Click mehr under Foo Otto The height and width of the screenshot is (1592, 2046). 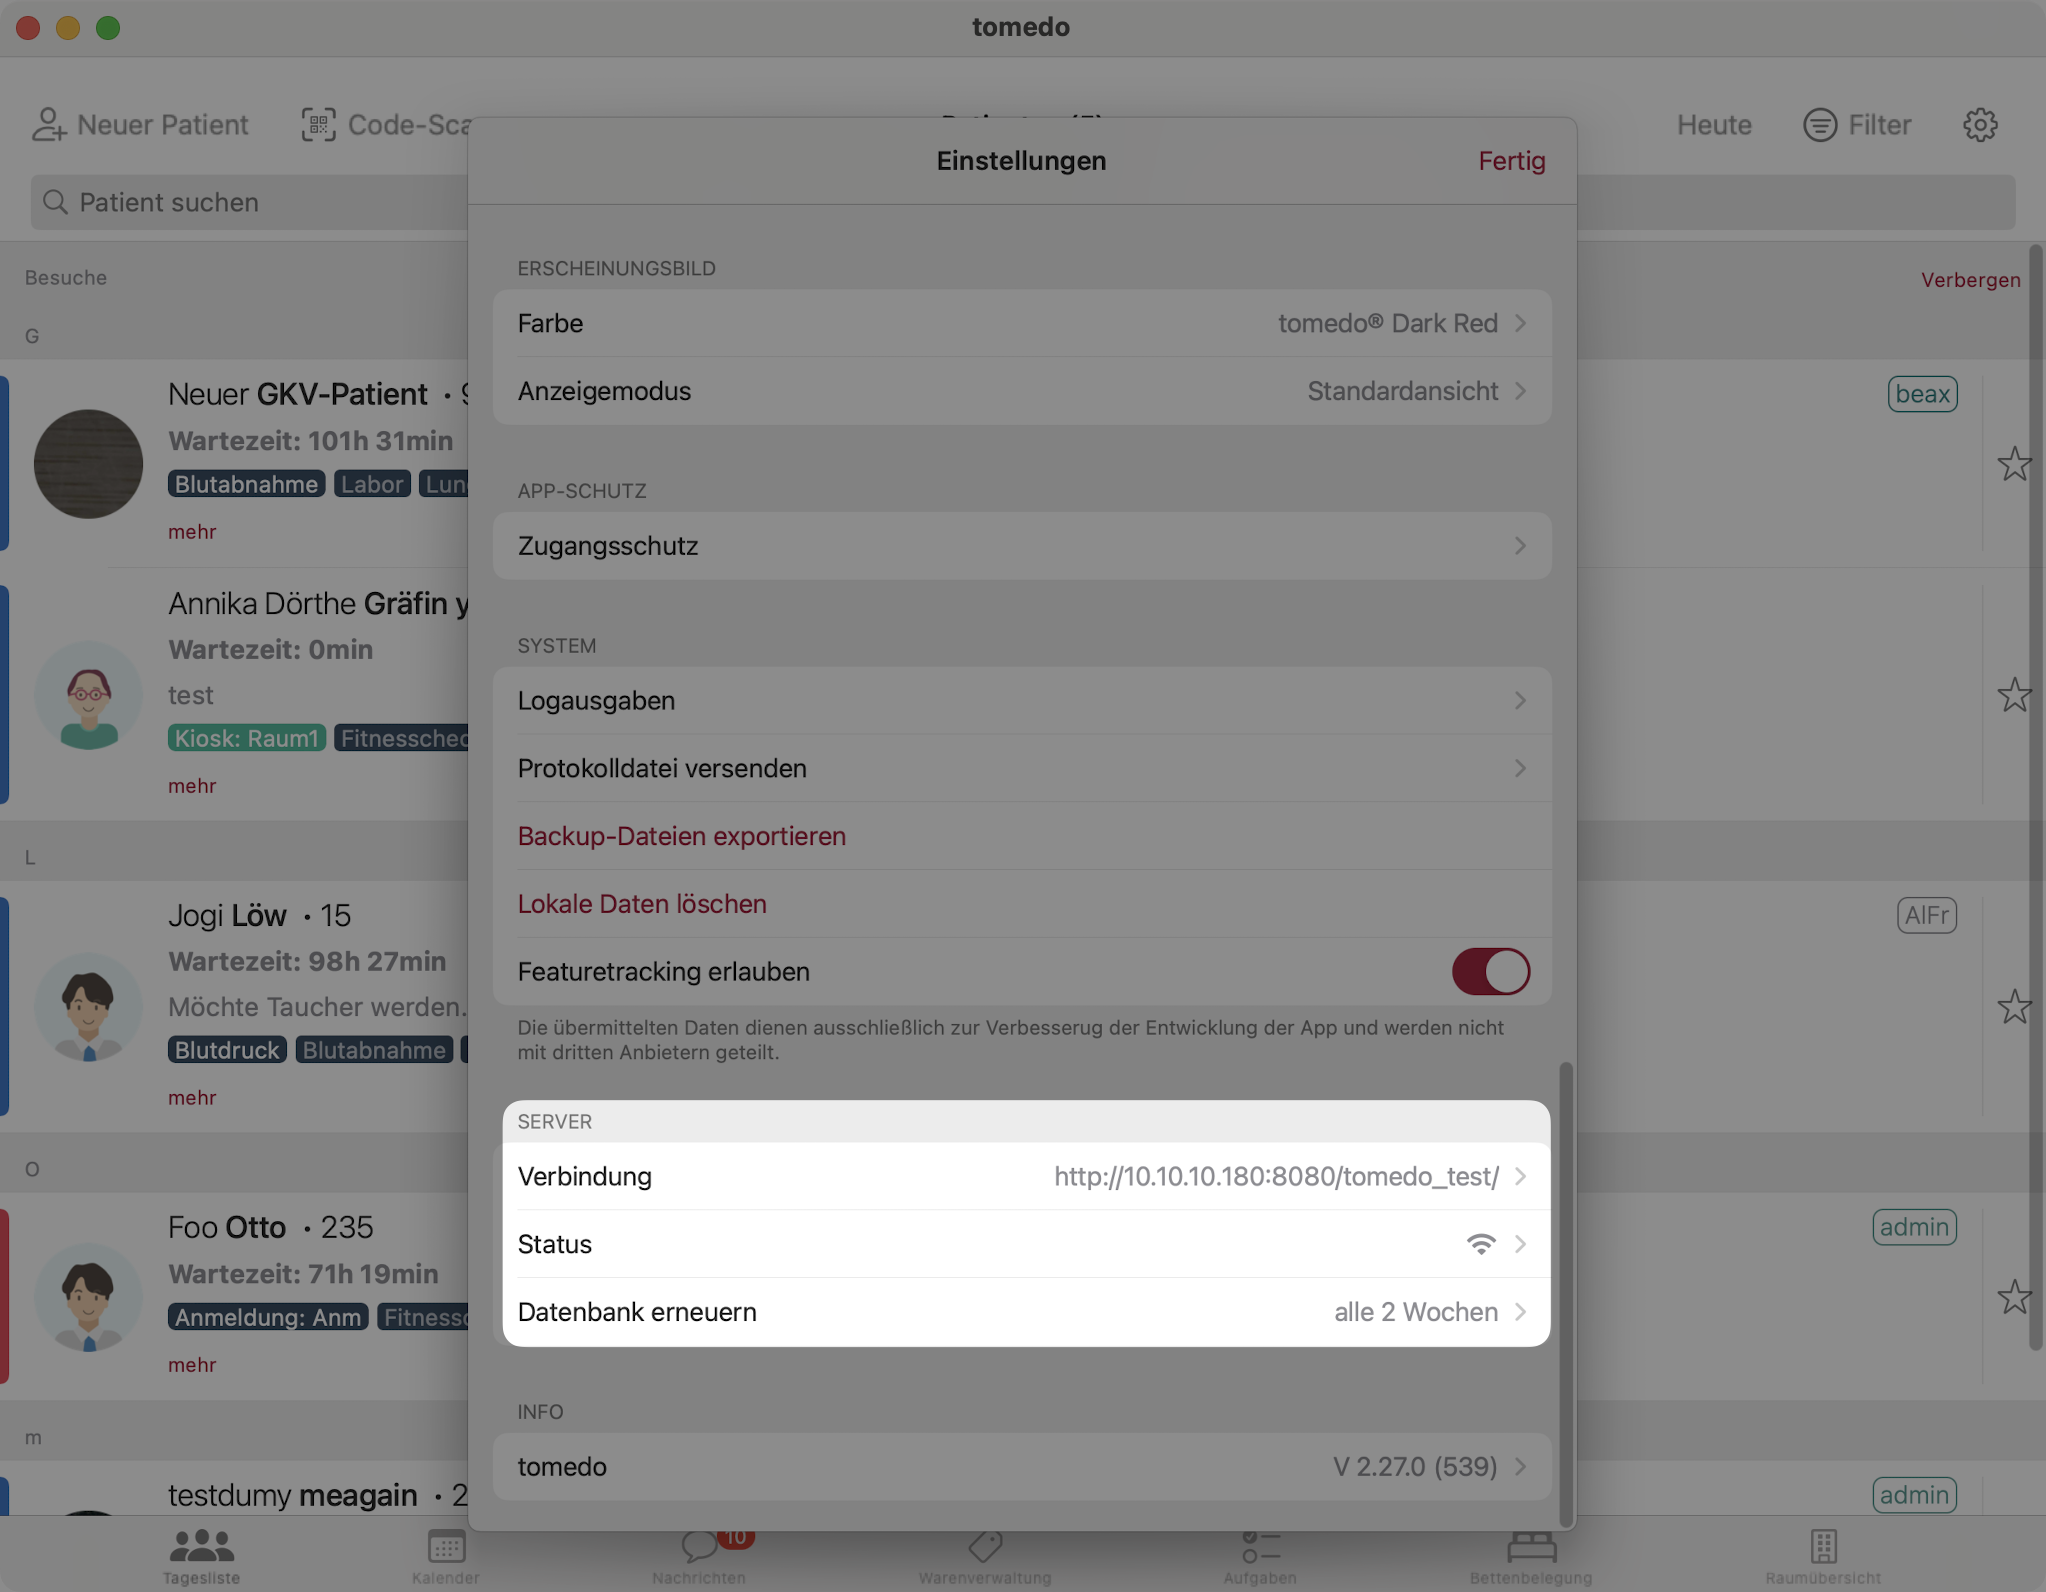pos(192,1365)
